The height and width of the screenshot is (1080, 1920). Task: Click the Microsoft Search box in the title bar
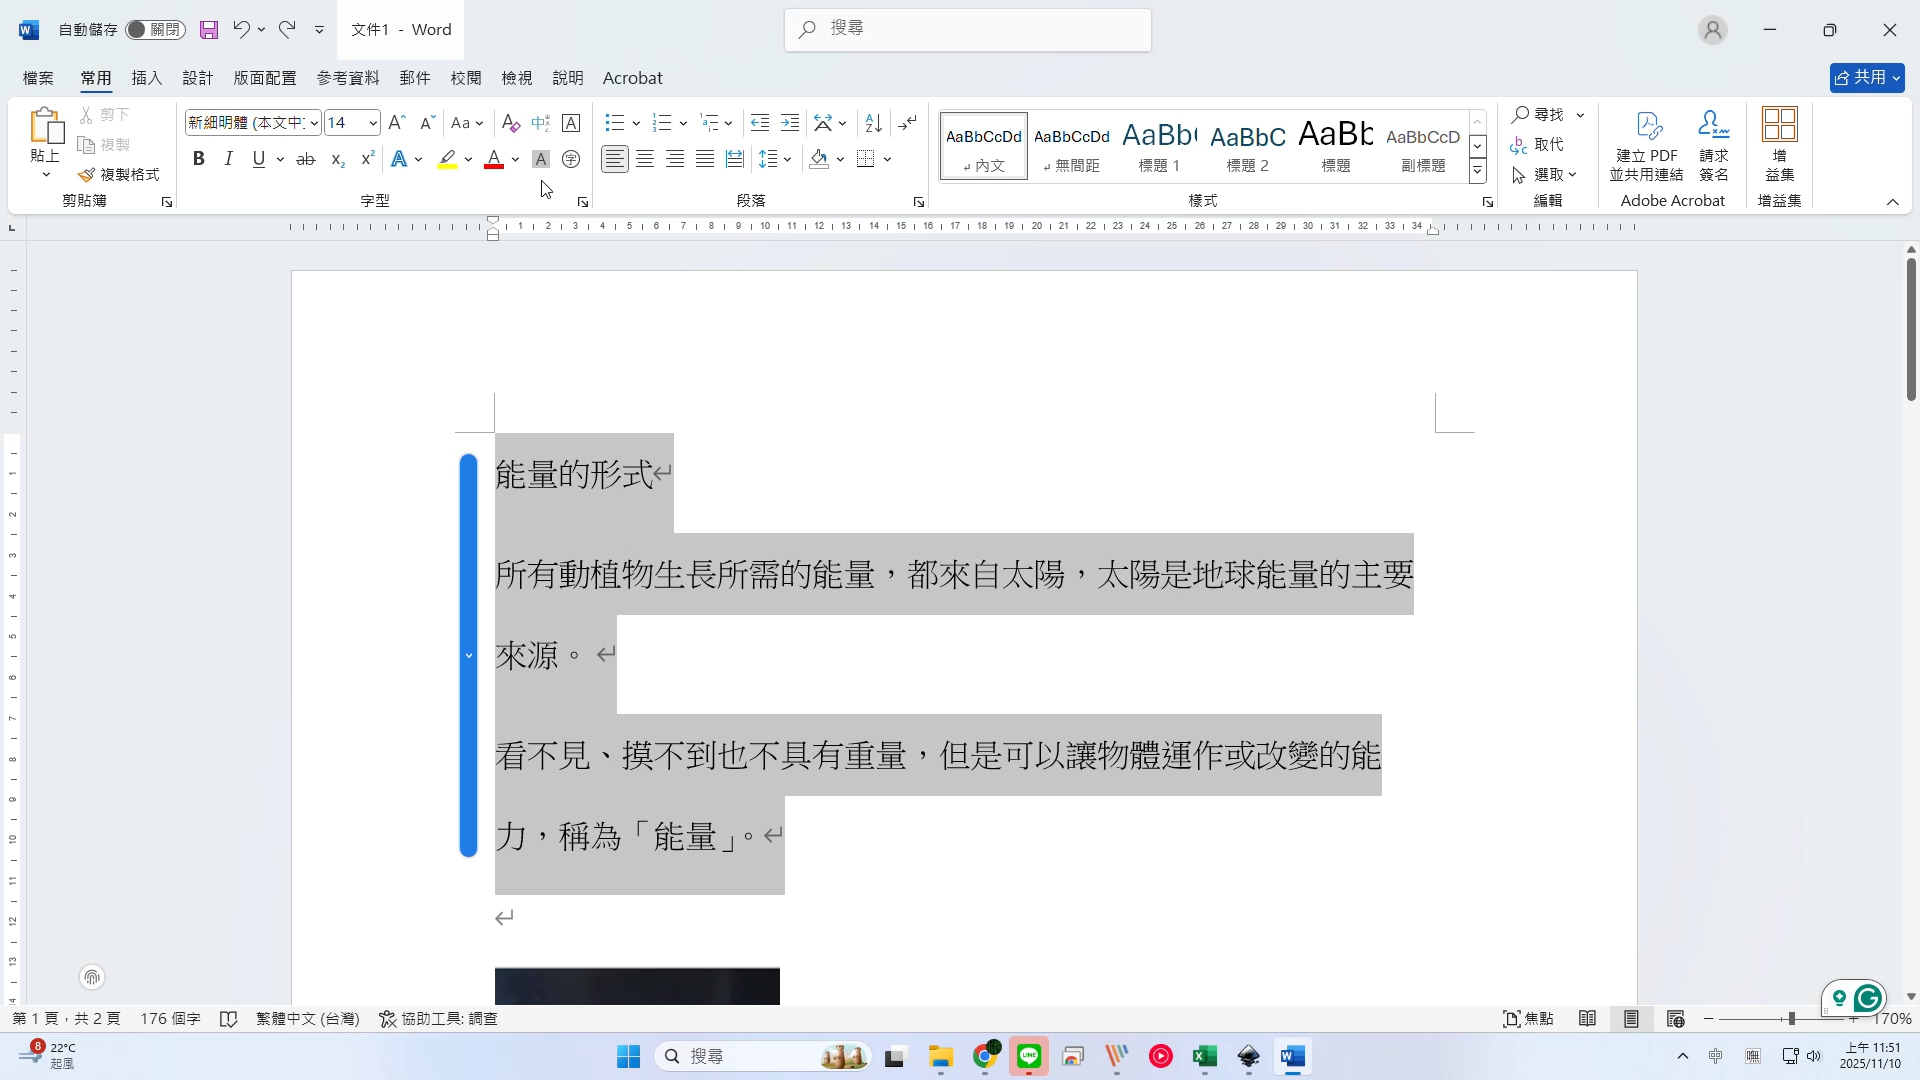click(967, 29)
